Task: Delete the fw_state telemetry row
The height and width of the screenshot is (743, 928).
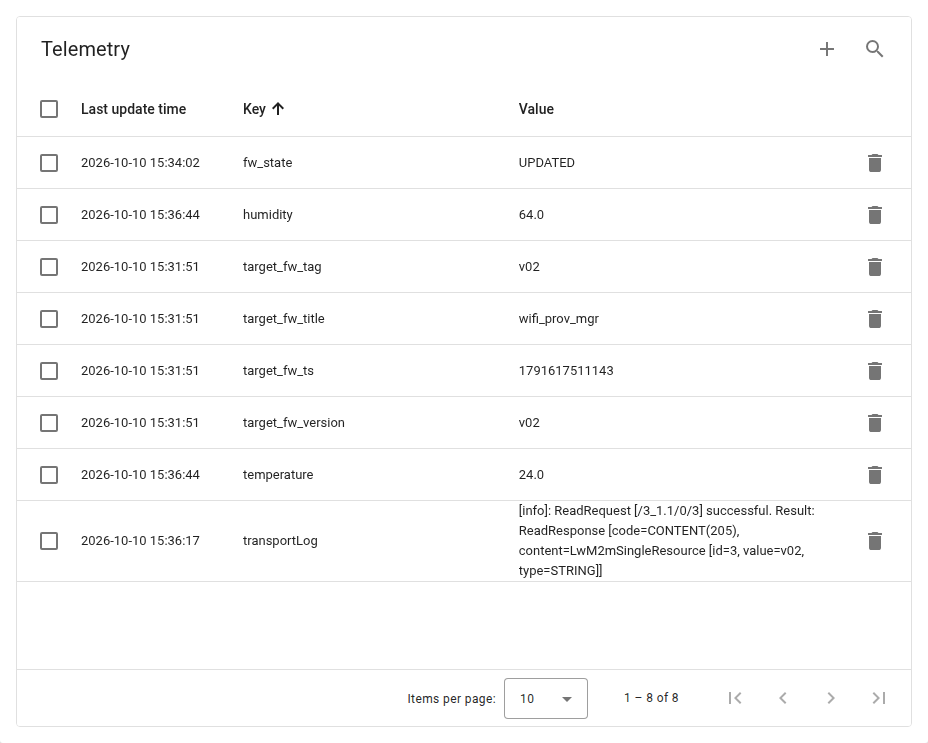Action: (875, 163)
